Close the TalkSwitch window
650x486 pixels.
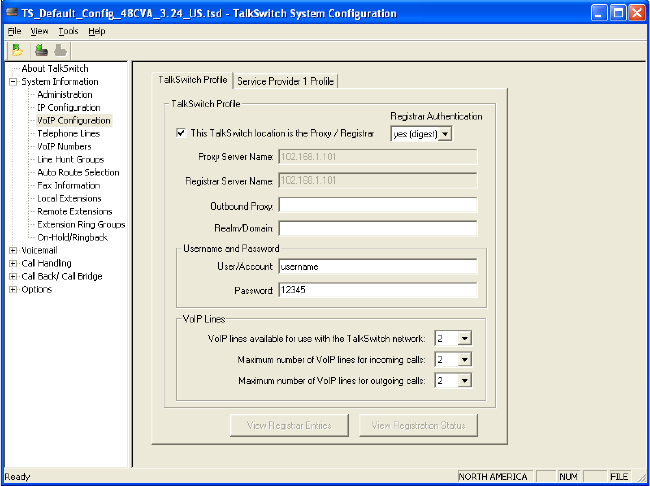pyautogui.click(x=636, y=13)
